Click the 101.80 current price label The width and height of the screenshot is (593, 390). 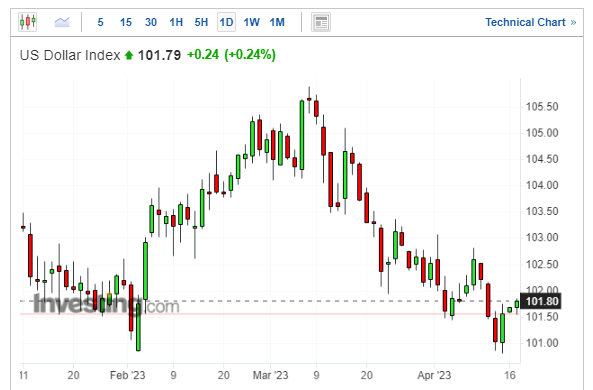(x=542, y=301)
